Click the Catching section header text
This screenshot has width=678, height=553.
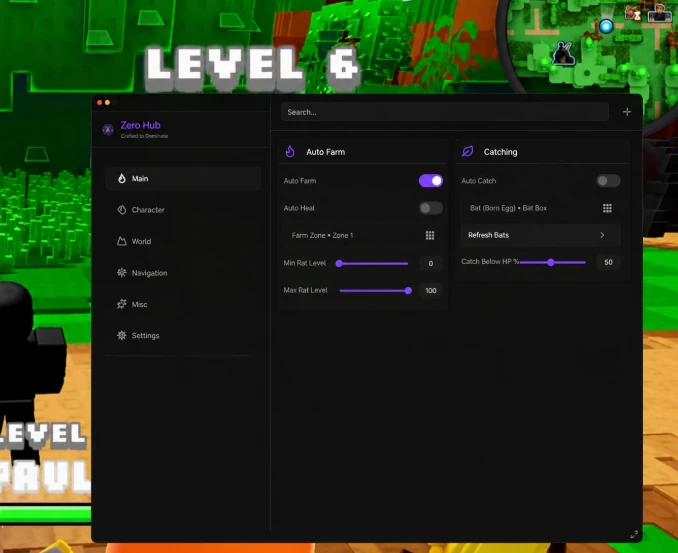coord(500,152)
